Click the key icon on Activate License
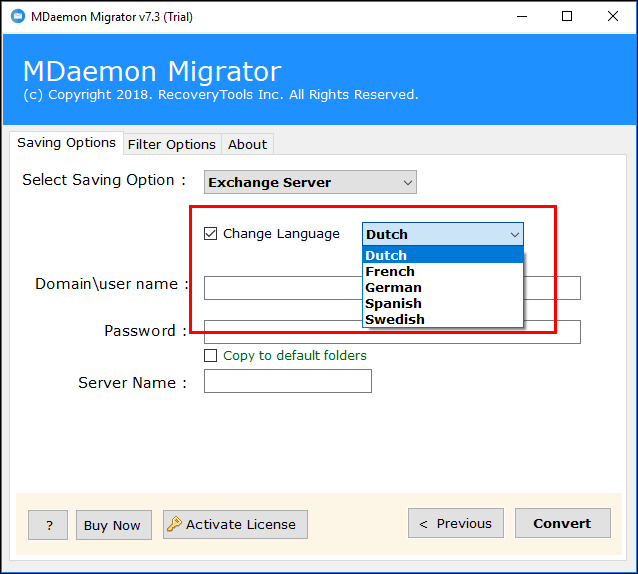This screenshot has height=574, width=638. pos(174,524)
